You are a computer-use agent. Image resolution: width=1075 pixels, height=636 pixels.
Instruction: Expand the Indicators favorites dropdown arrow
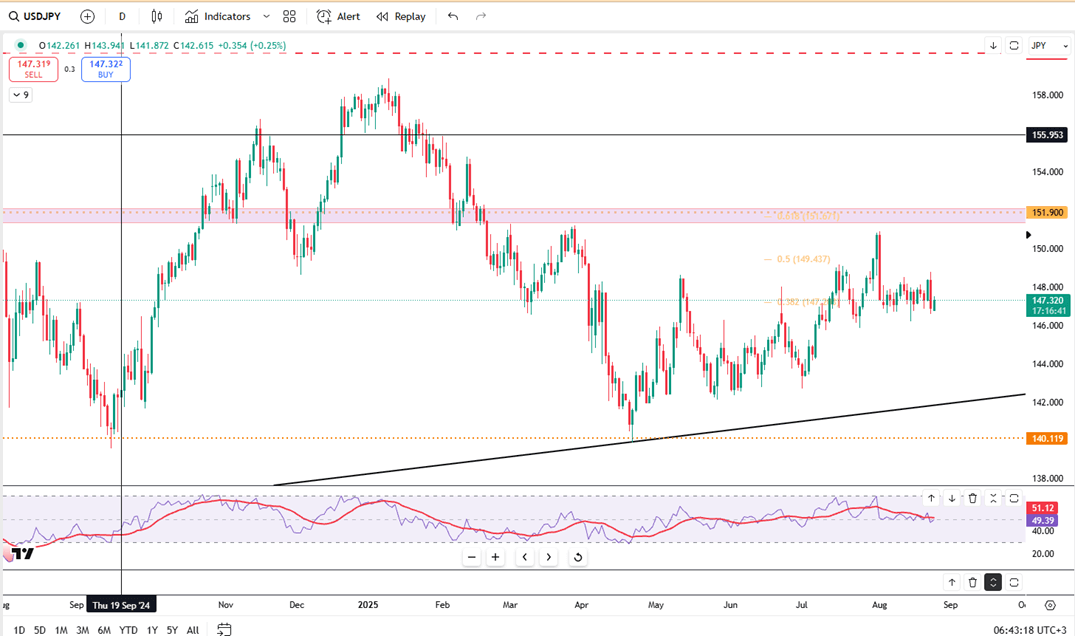click(265, 16)
